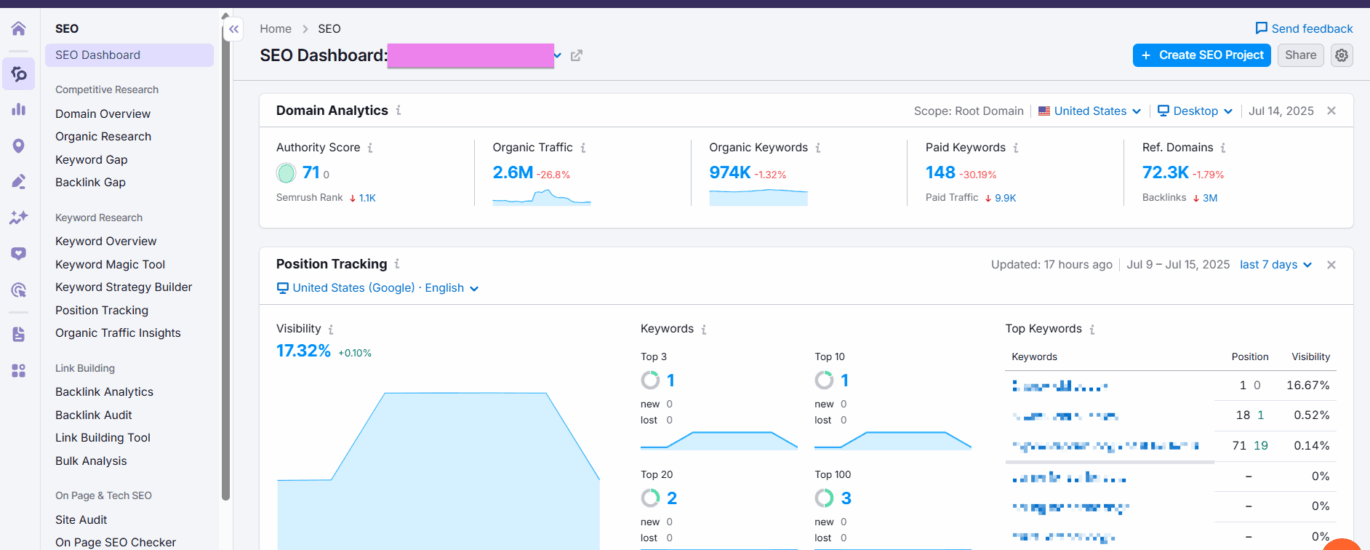
Task: Click info icon beside Keywords heading
Action: coord(704,329)
